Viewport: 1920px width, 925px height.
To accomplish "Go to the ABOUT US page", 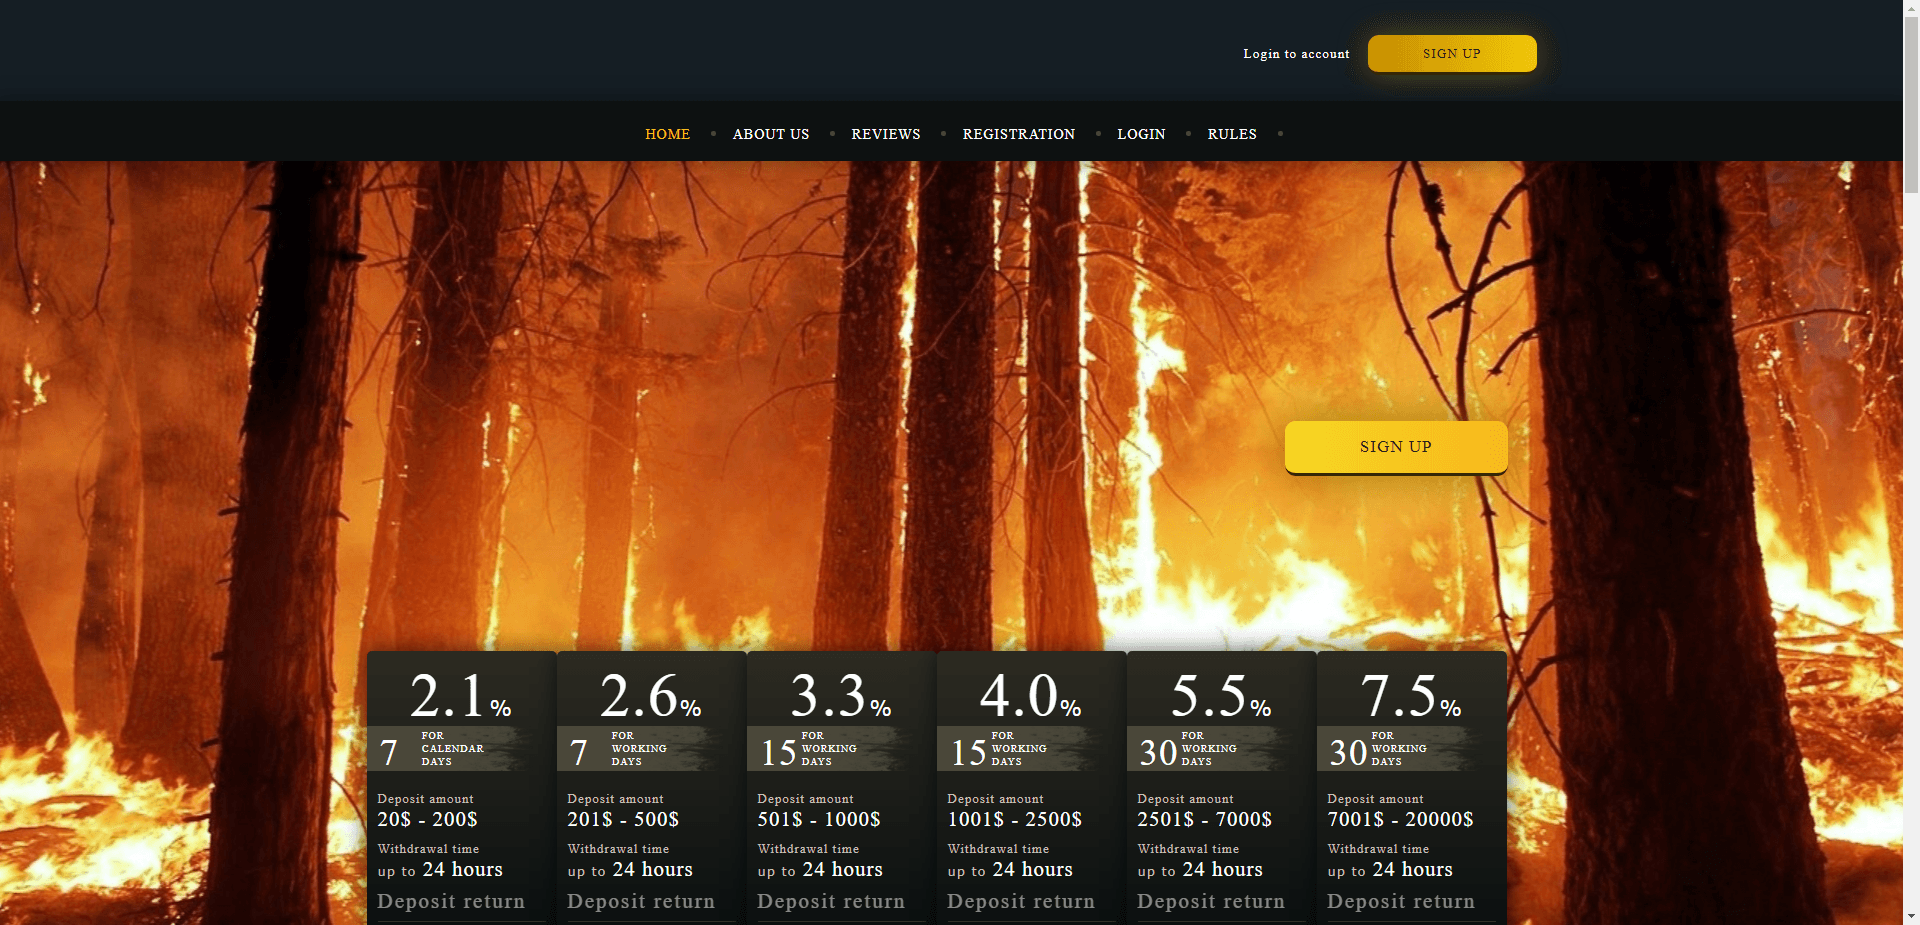I will coord(770,134).
